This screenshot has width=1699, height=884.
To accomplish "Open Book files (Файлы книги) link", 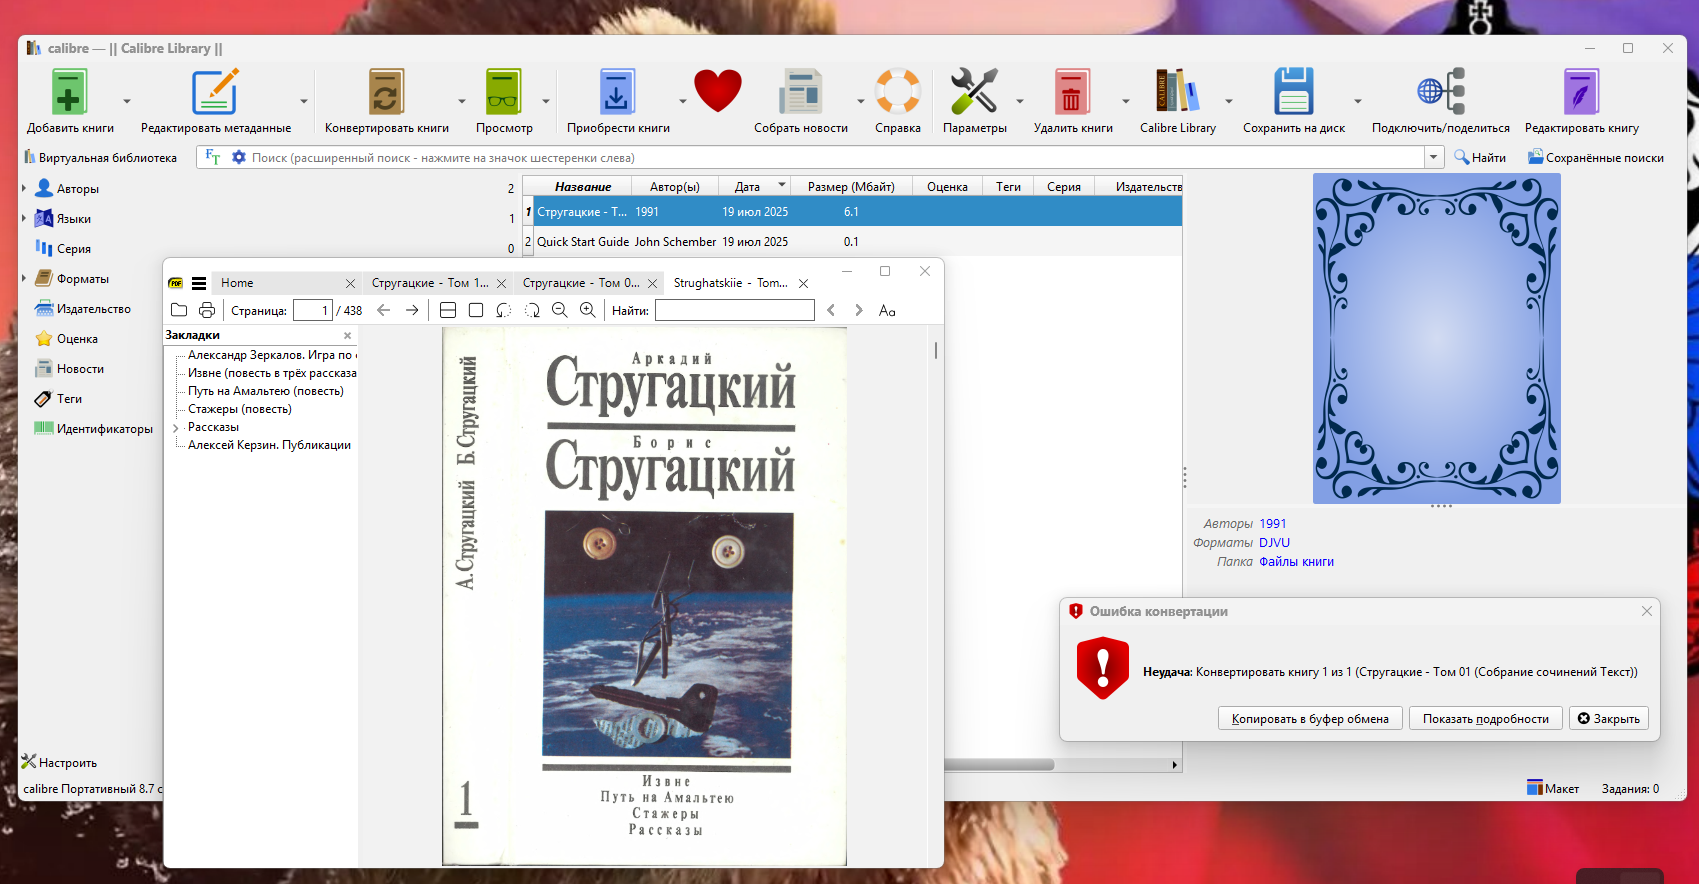I will [x=1296, y=562].
